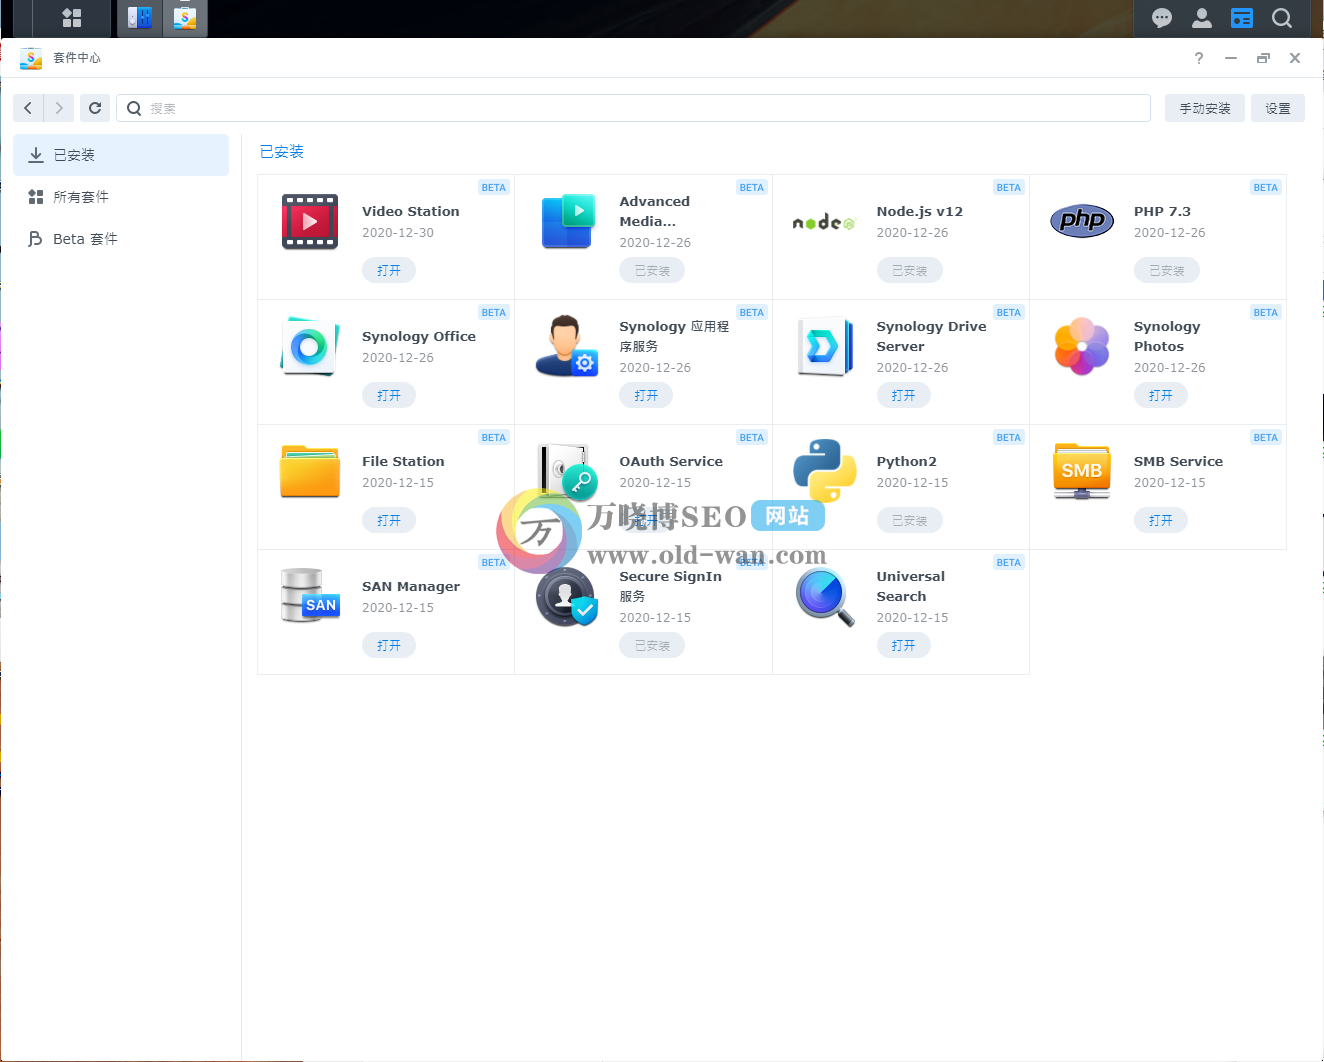Click the SAN Manager title text
This screenshot has height=1062, width=1324.
tap(411, 586)
